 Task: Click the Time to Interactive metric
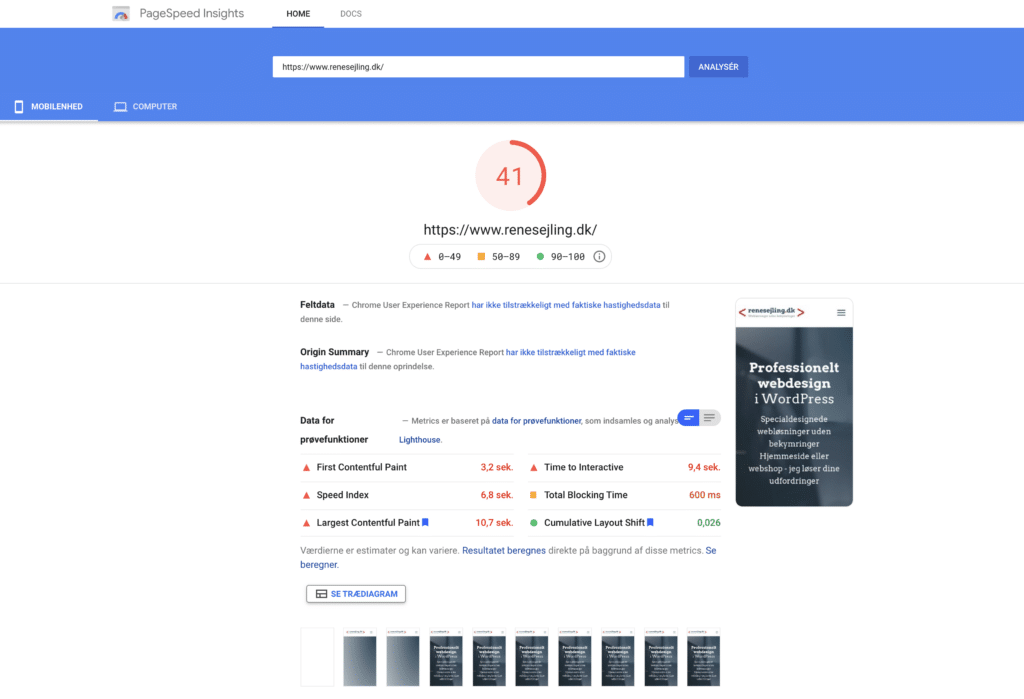(x=624, y=467)
